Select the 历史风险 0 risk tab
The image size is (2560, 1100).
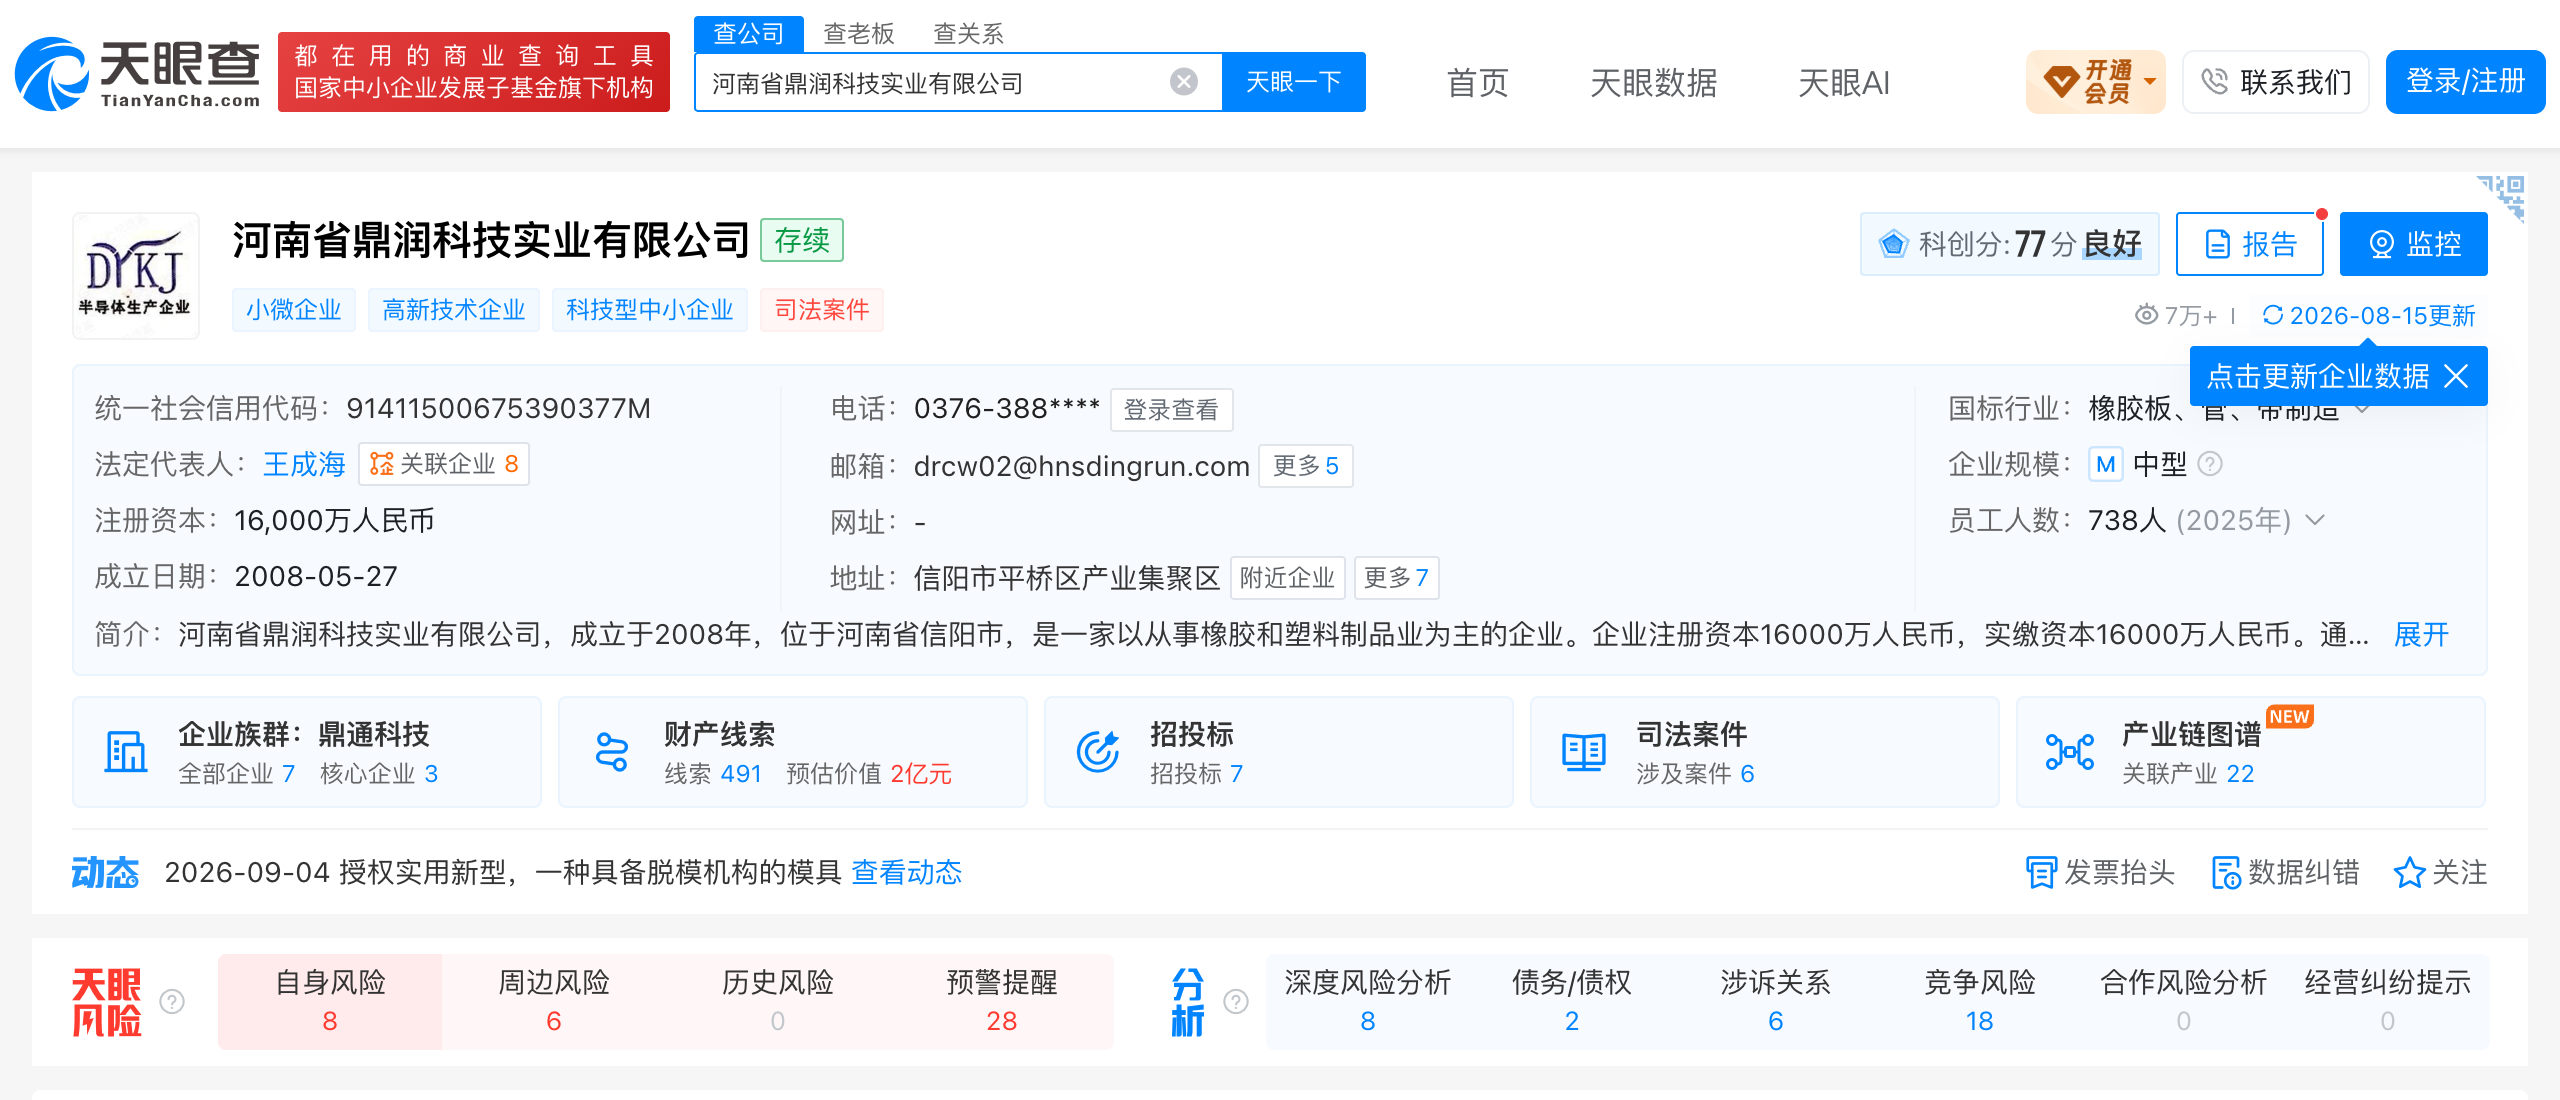tap(778, 1001)
